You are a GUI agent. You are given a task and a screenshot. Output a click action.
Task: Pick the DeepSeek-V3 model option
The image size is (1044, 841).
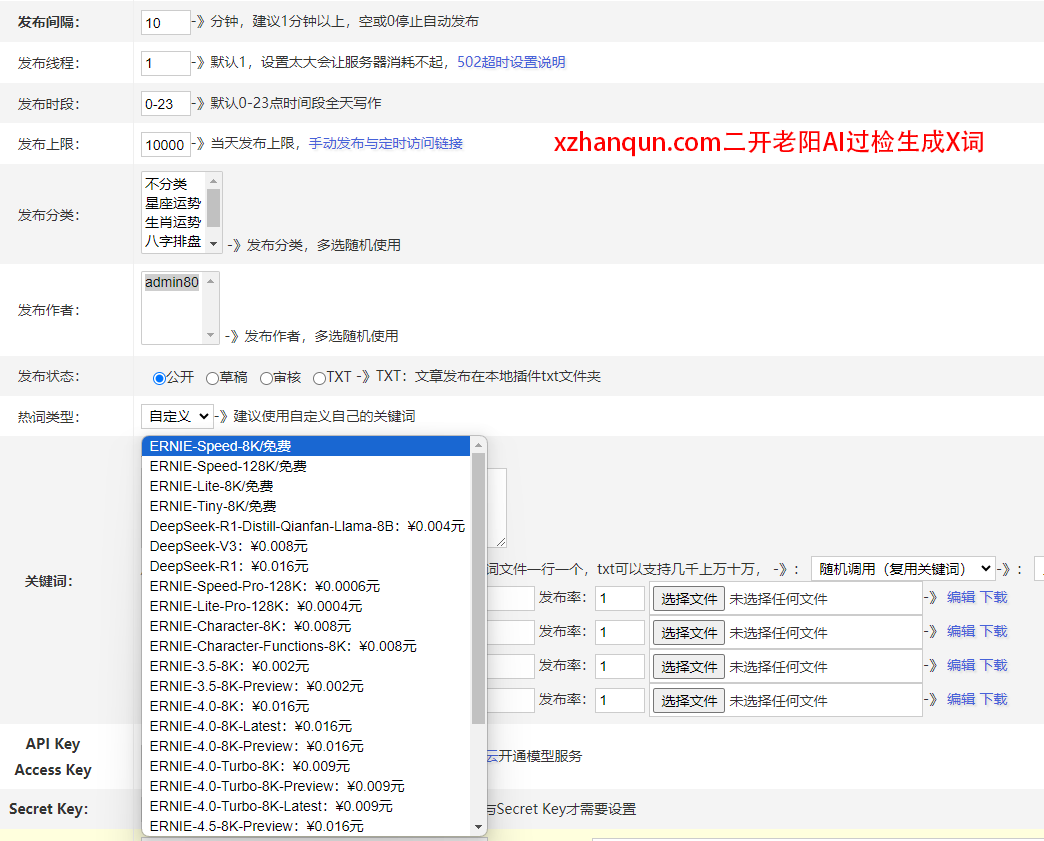point(306,546)
